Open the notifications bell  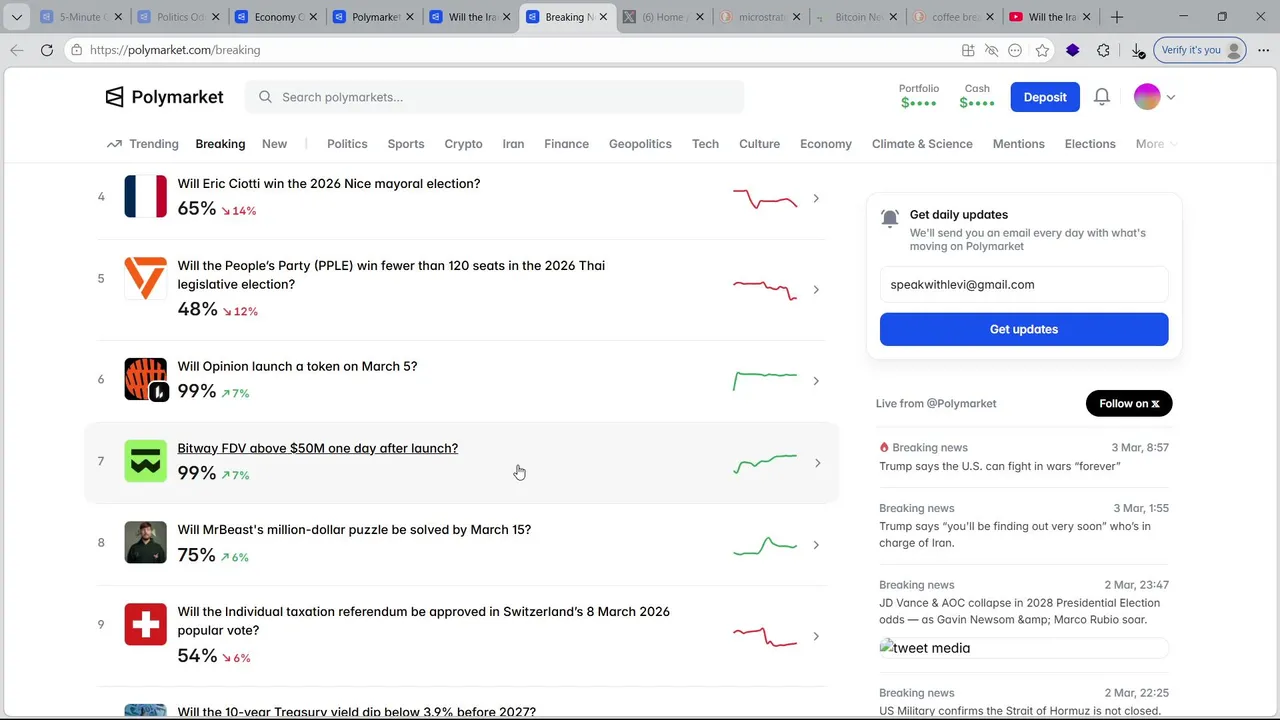tap(1101, 97)
